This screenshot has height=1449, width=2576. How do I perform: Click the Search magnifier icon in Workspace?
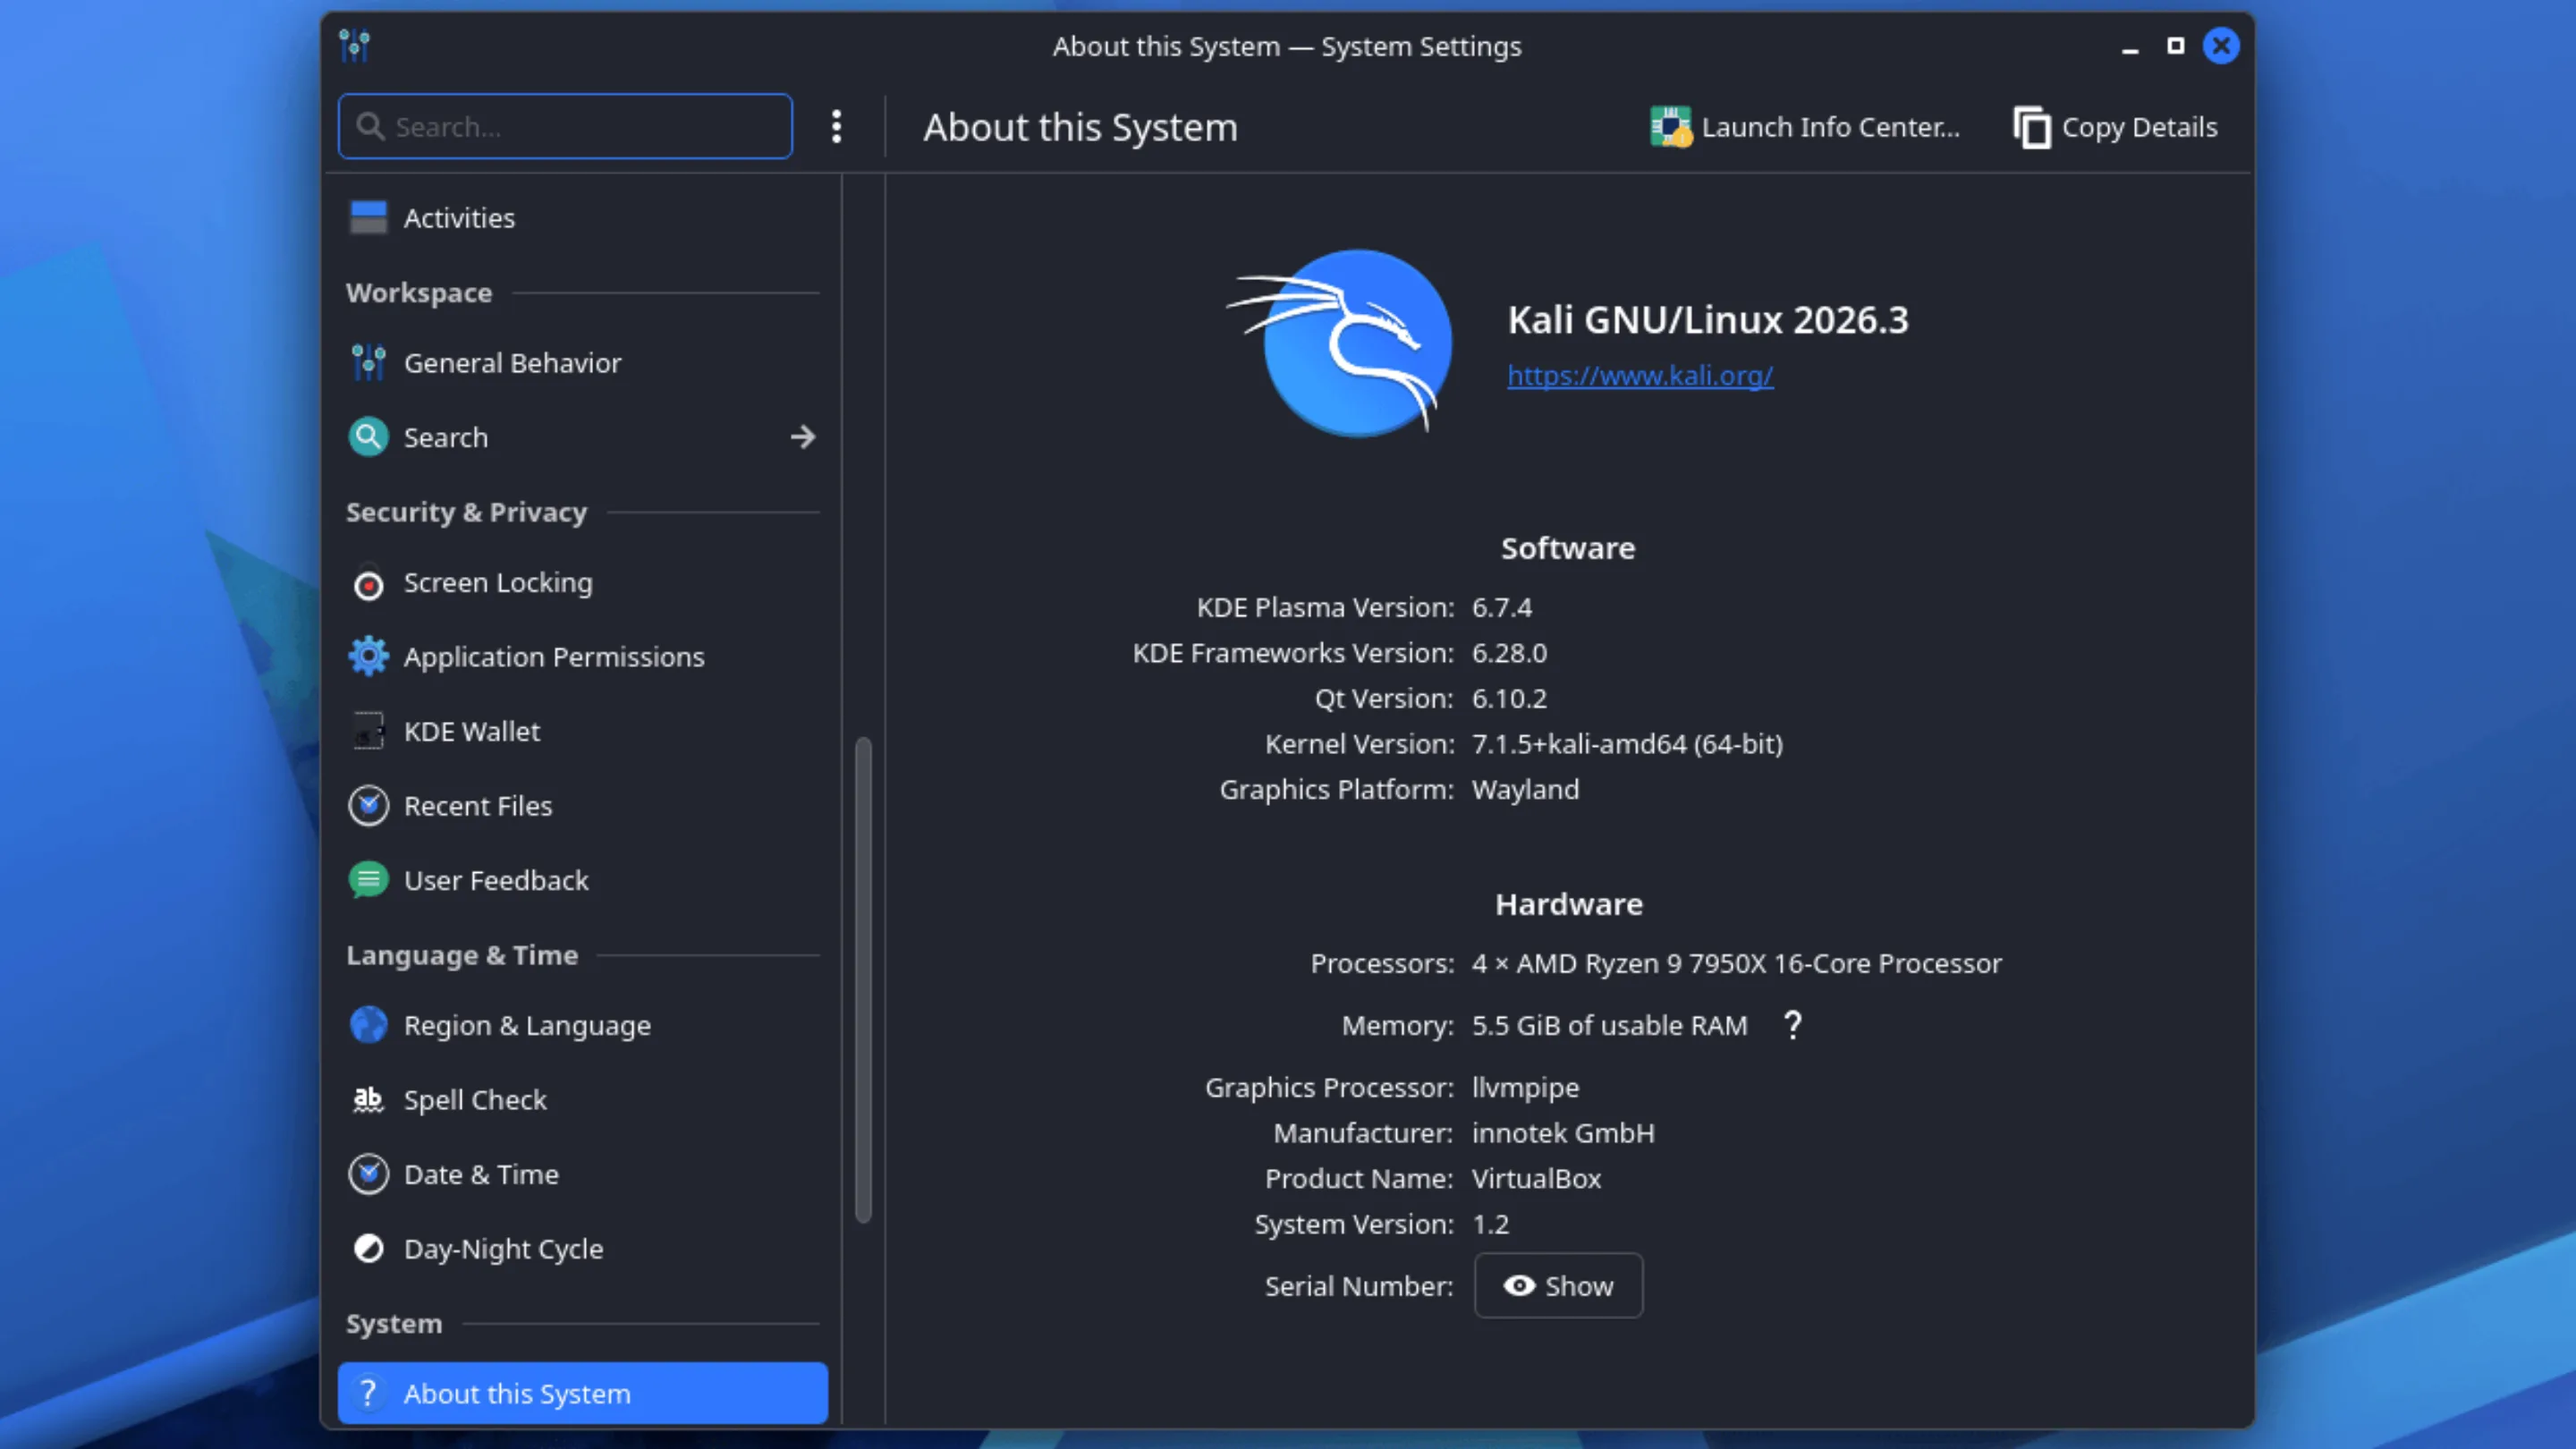coord(368,437)
